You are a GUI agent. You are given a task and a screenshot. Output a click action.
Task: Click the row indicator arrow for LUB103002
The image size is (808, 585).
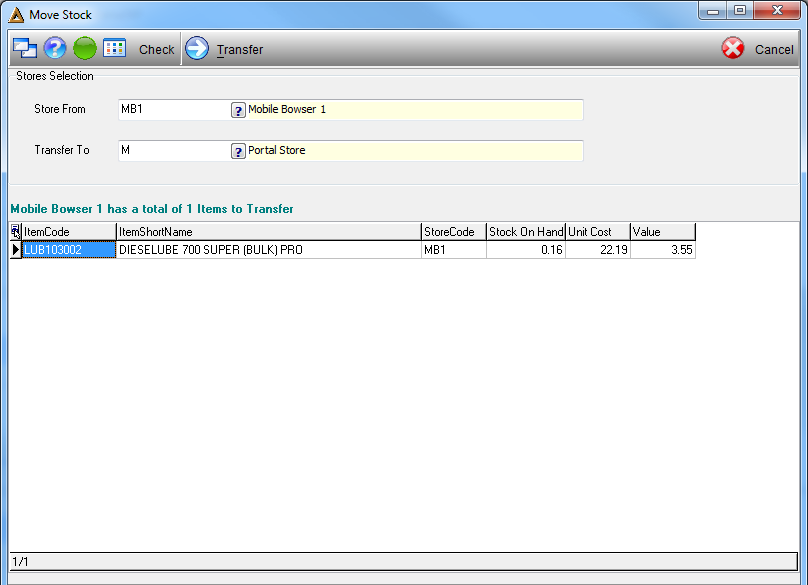pyautogui.click(x=15, y=250)
